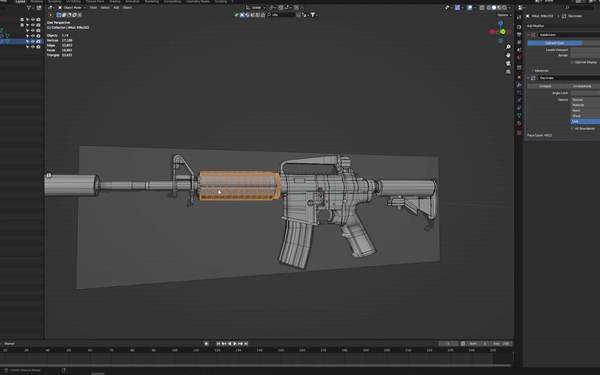
Task: Open the Scene properties tab
Action: 519,50
